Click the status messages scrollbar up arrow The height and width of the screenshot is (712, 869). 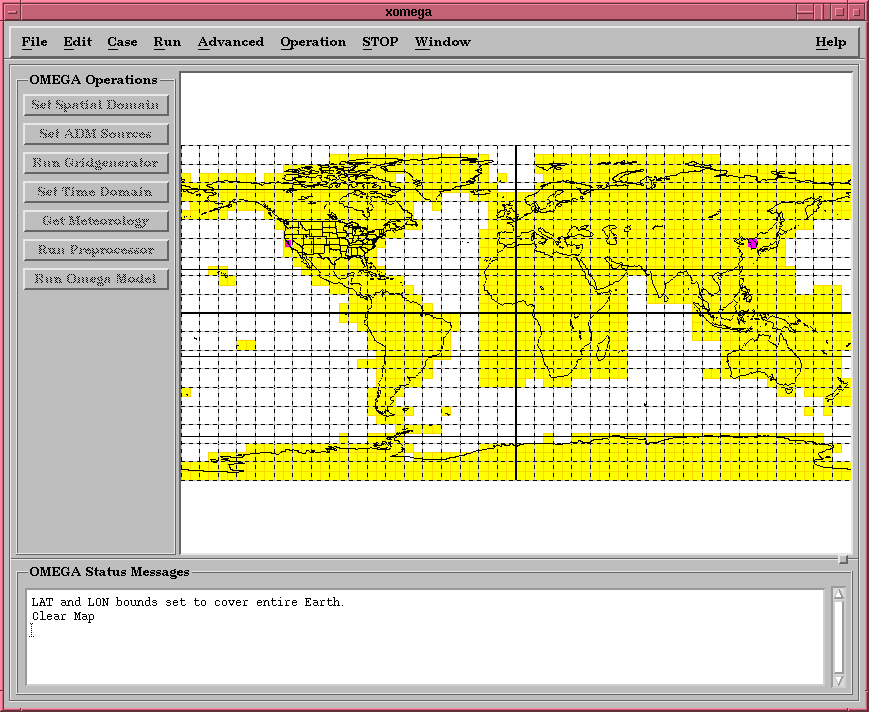point(839,594)
